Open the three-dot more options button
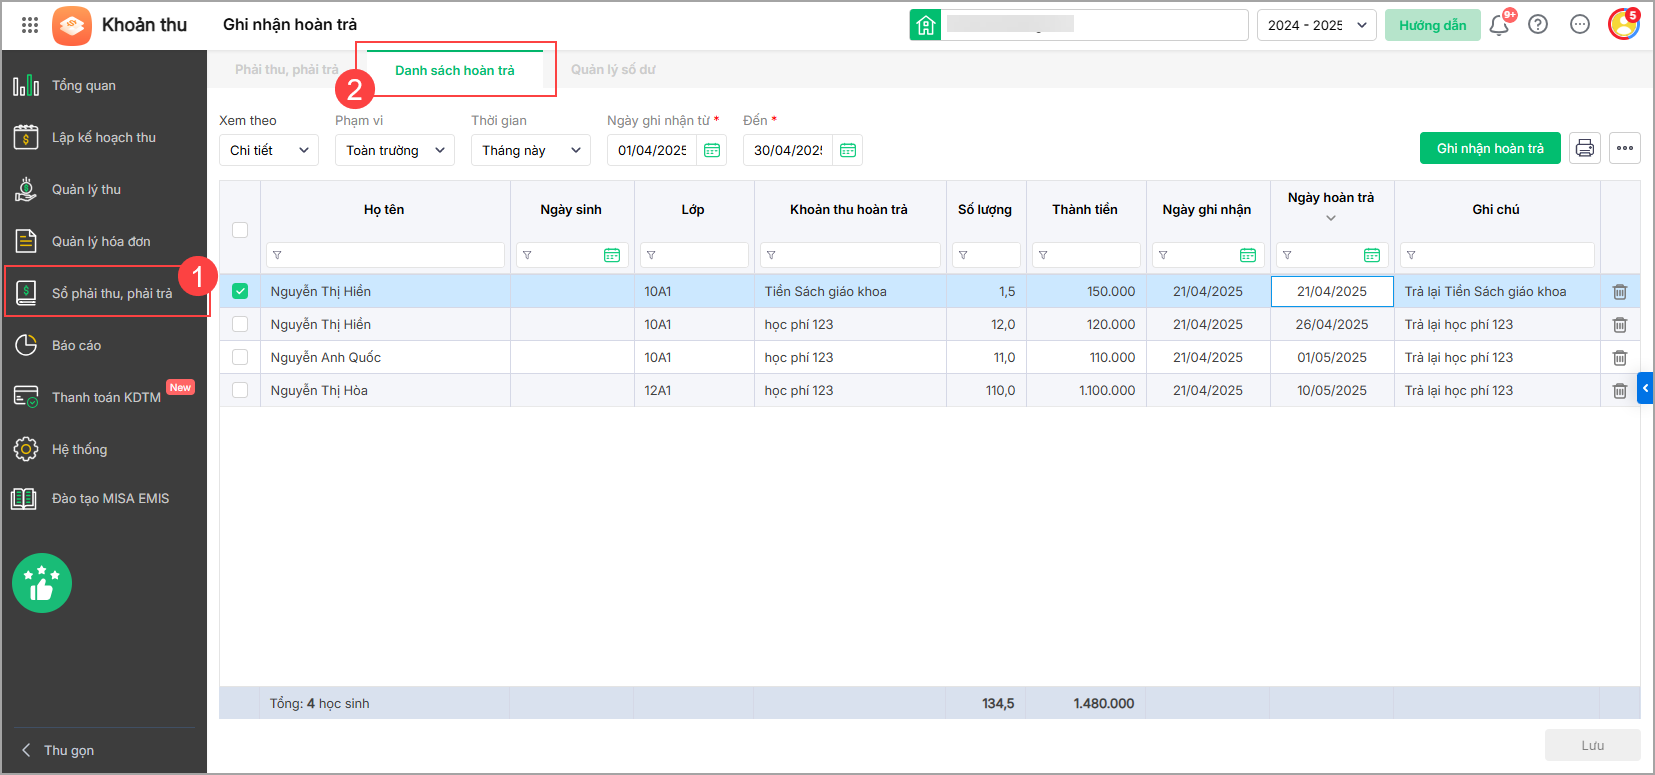This screenshot has height=775, width=1655. coord(1625,149)
